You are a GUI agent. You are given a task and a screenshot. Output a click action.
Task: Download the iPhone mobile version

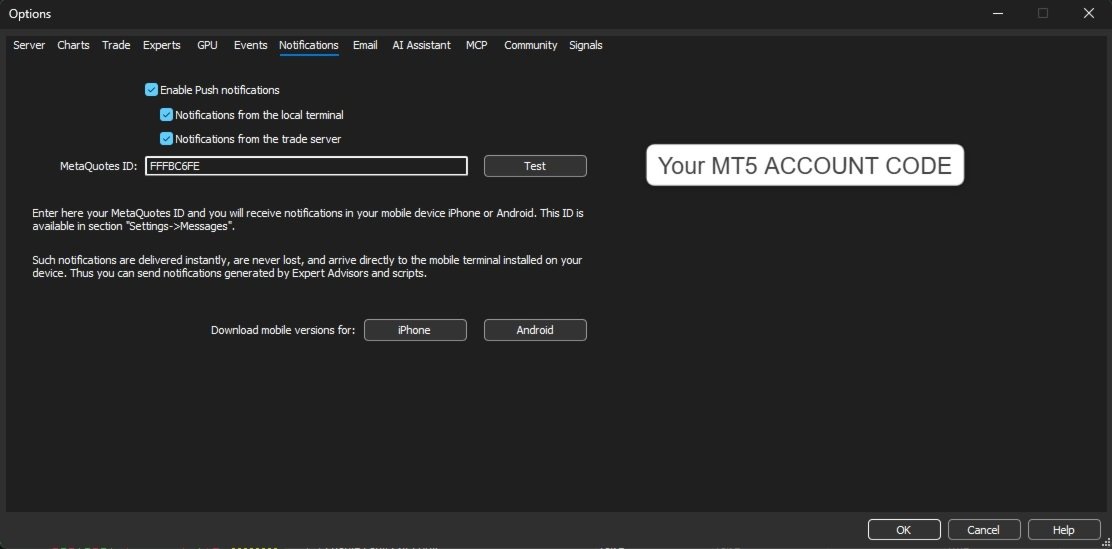click(416, 330)
